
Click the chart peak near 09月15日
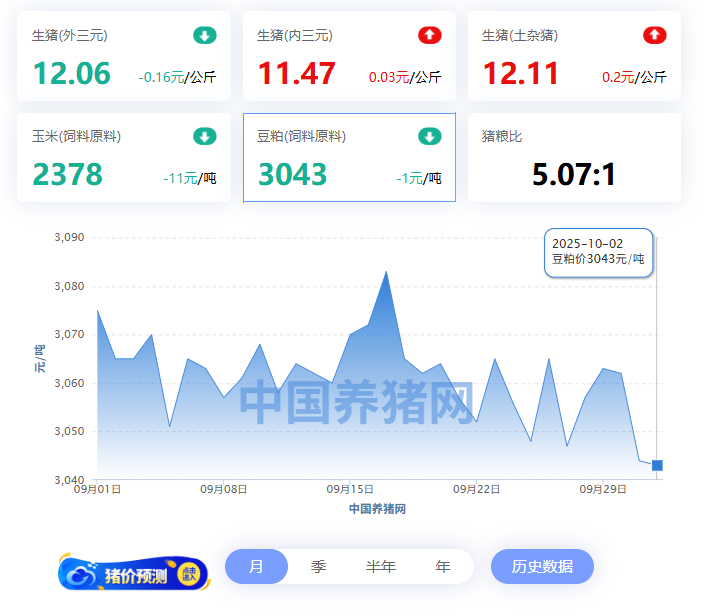point(386,272)
